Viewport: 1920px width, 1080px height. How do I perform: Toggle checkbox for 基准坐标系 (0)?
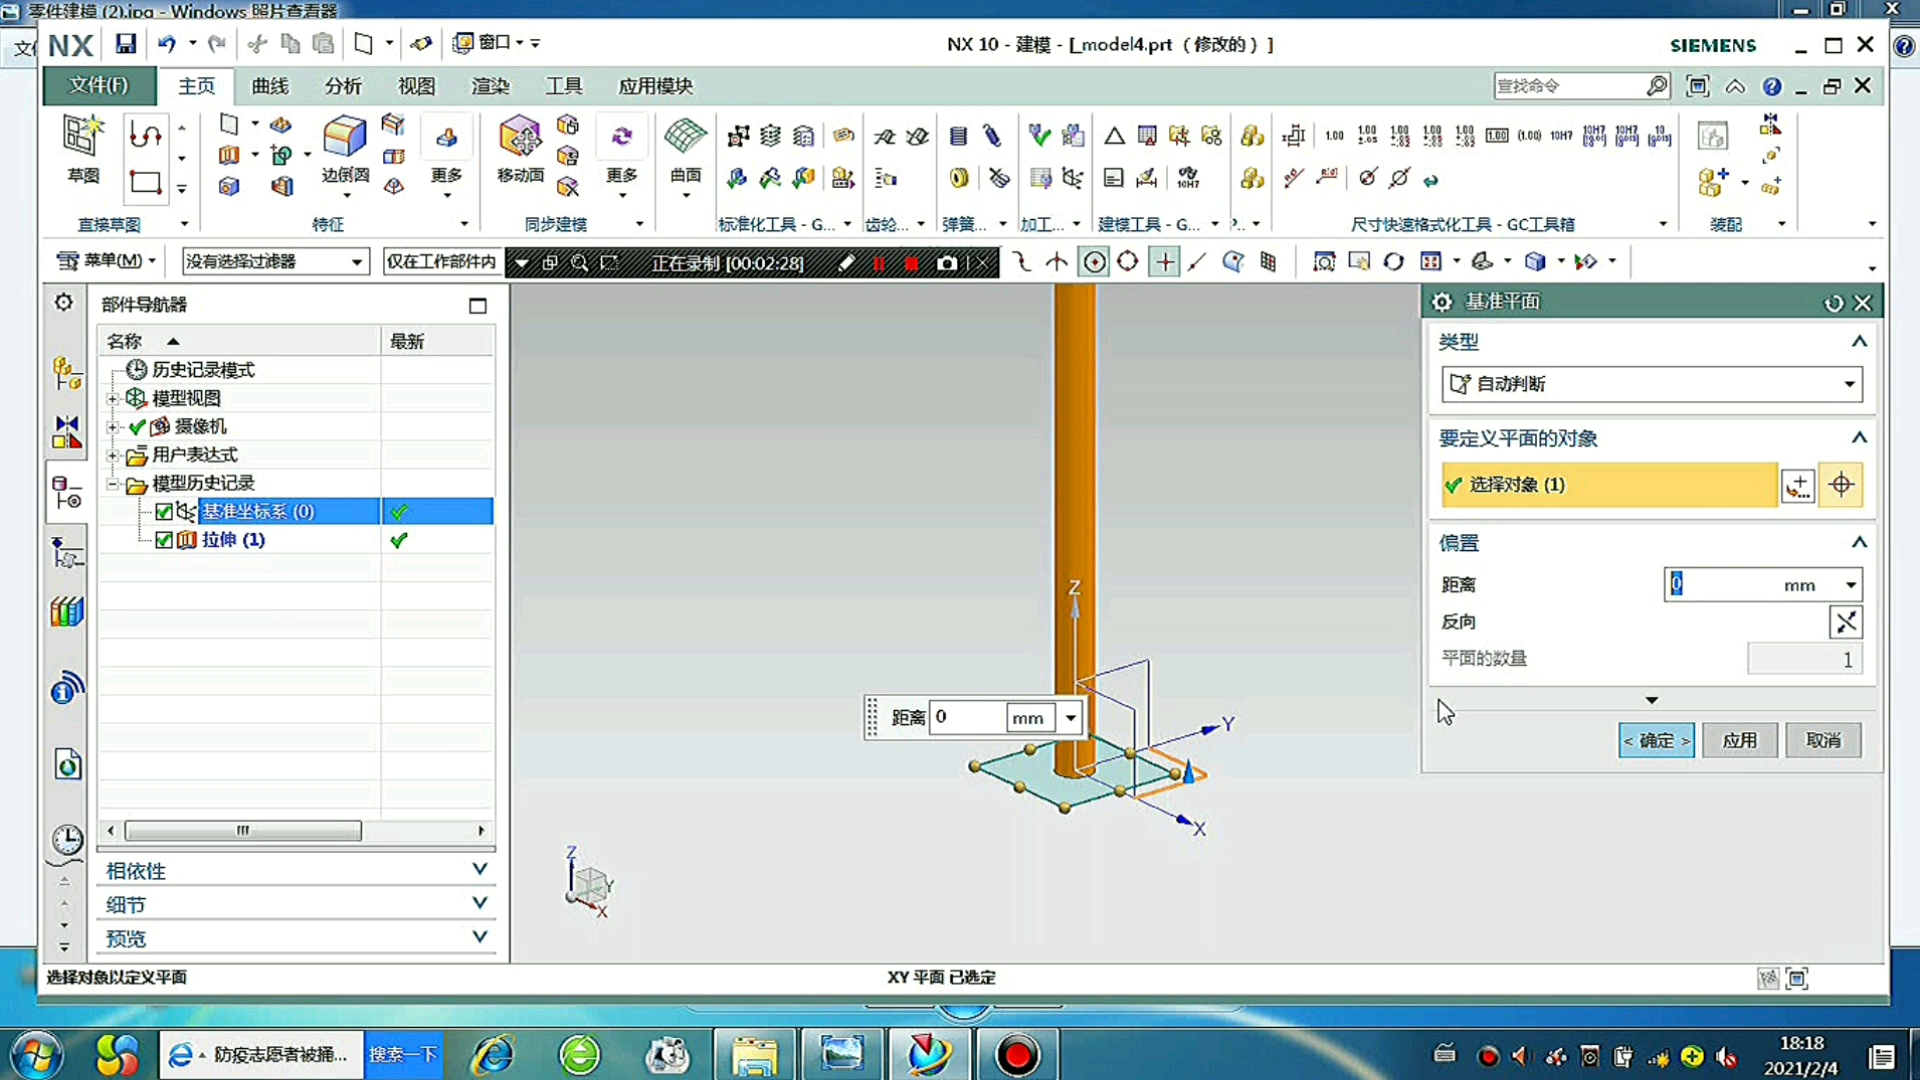click(x=164, y=512)
